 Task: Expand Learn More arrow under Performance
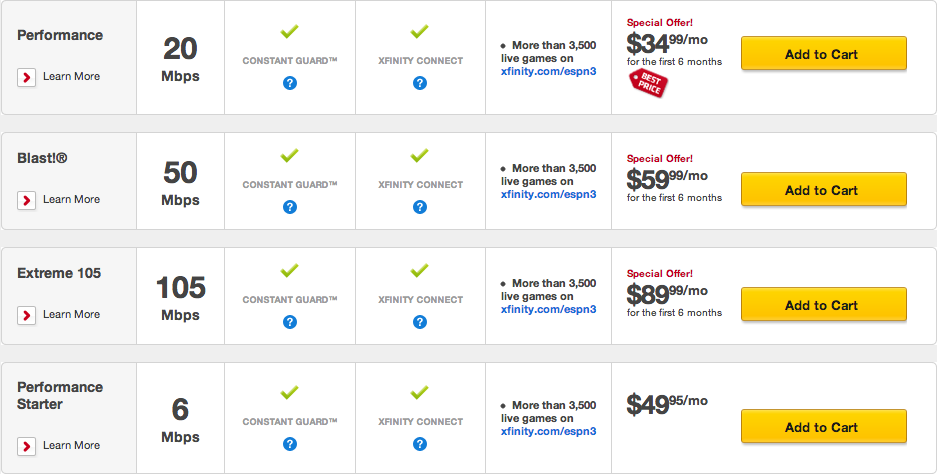[x=26, y=77]
